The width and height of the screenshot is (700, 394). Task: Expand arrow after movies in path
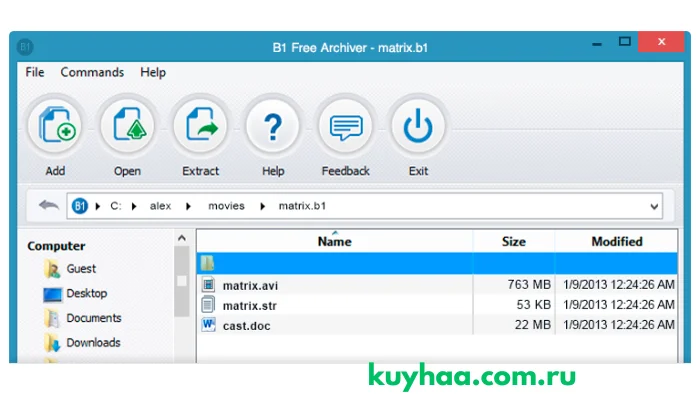[x=262, y=206]
